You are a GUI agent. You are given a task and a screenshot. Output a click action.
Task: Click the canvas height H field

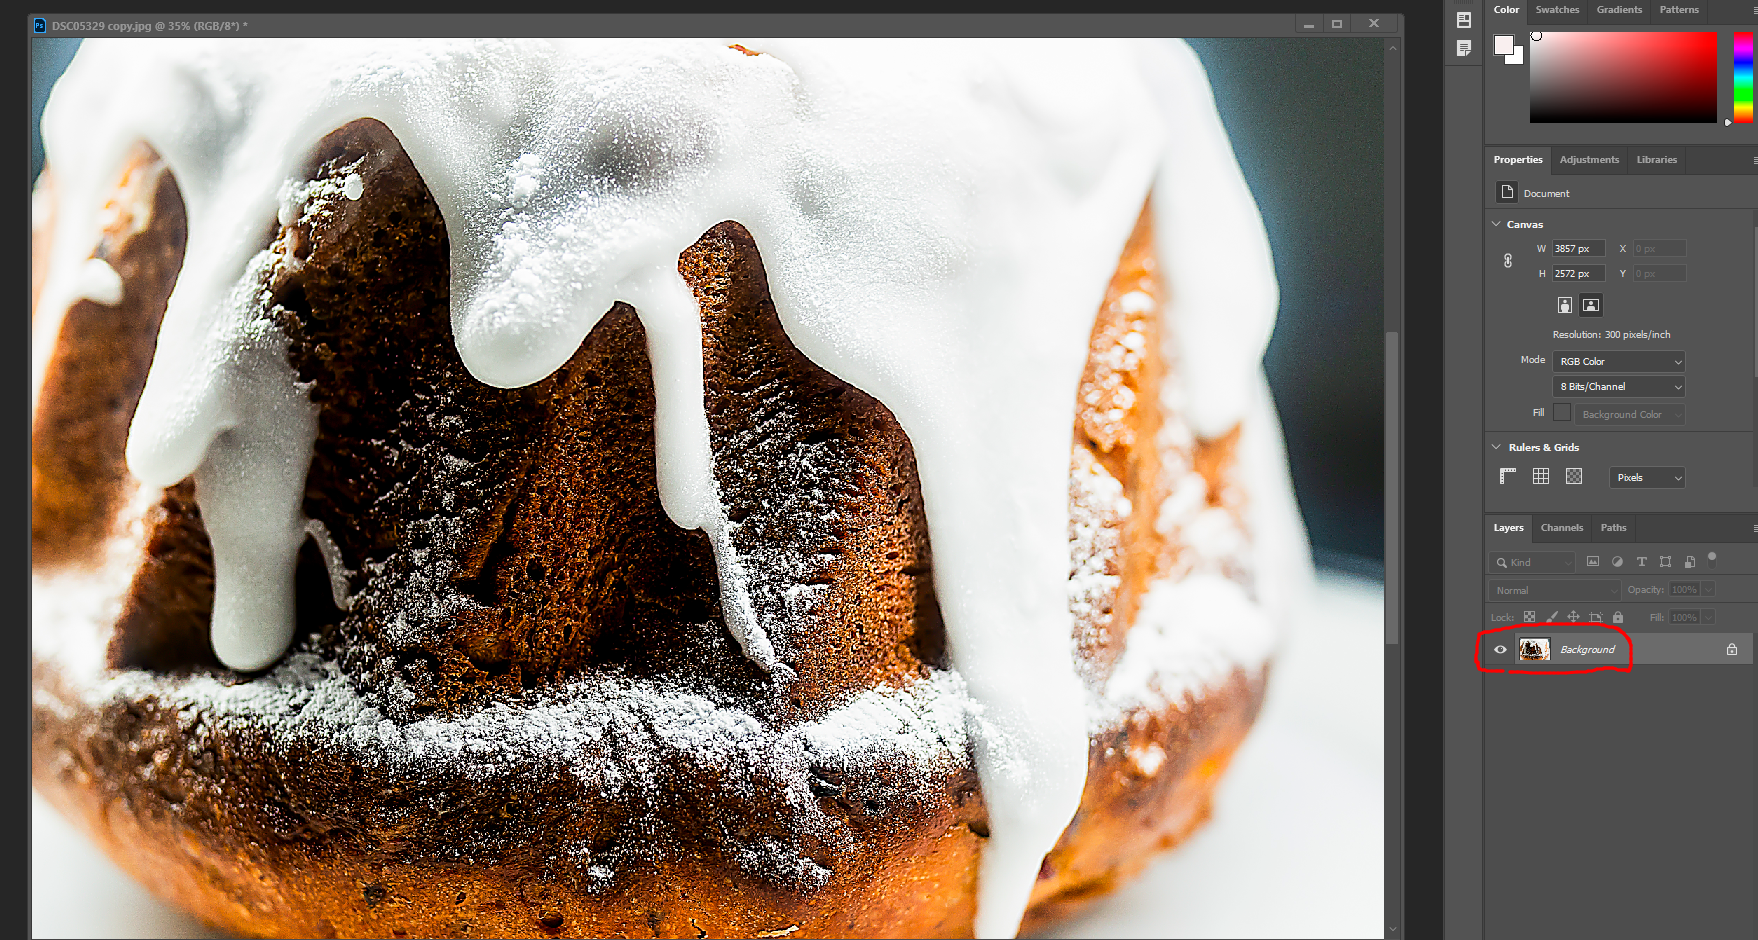point(1578,273)
